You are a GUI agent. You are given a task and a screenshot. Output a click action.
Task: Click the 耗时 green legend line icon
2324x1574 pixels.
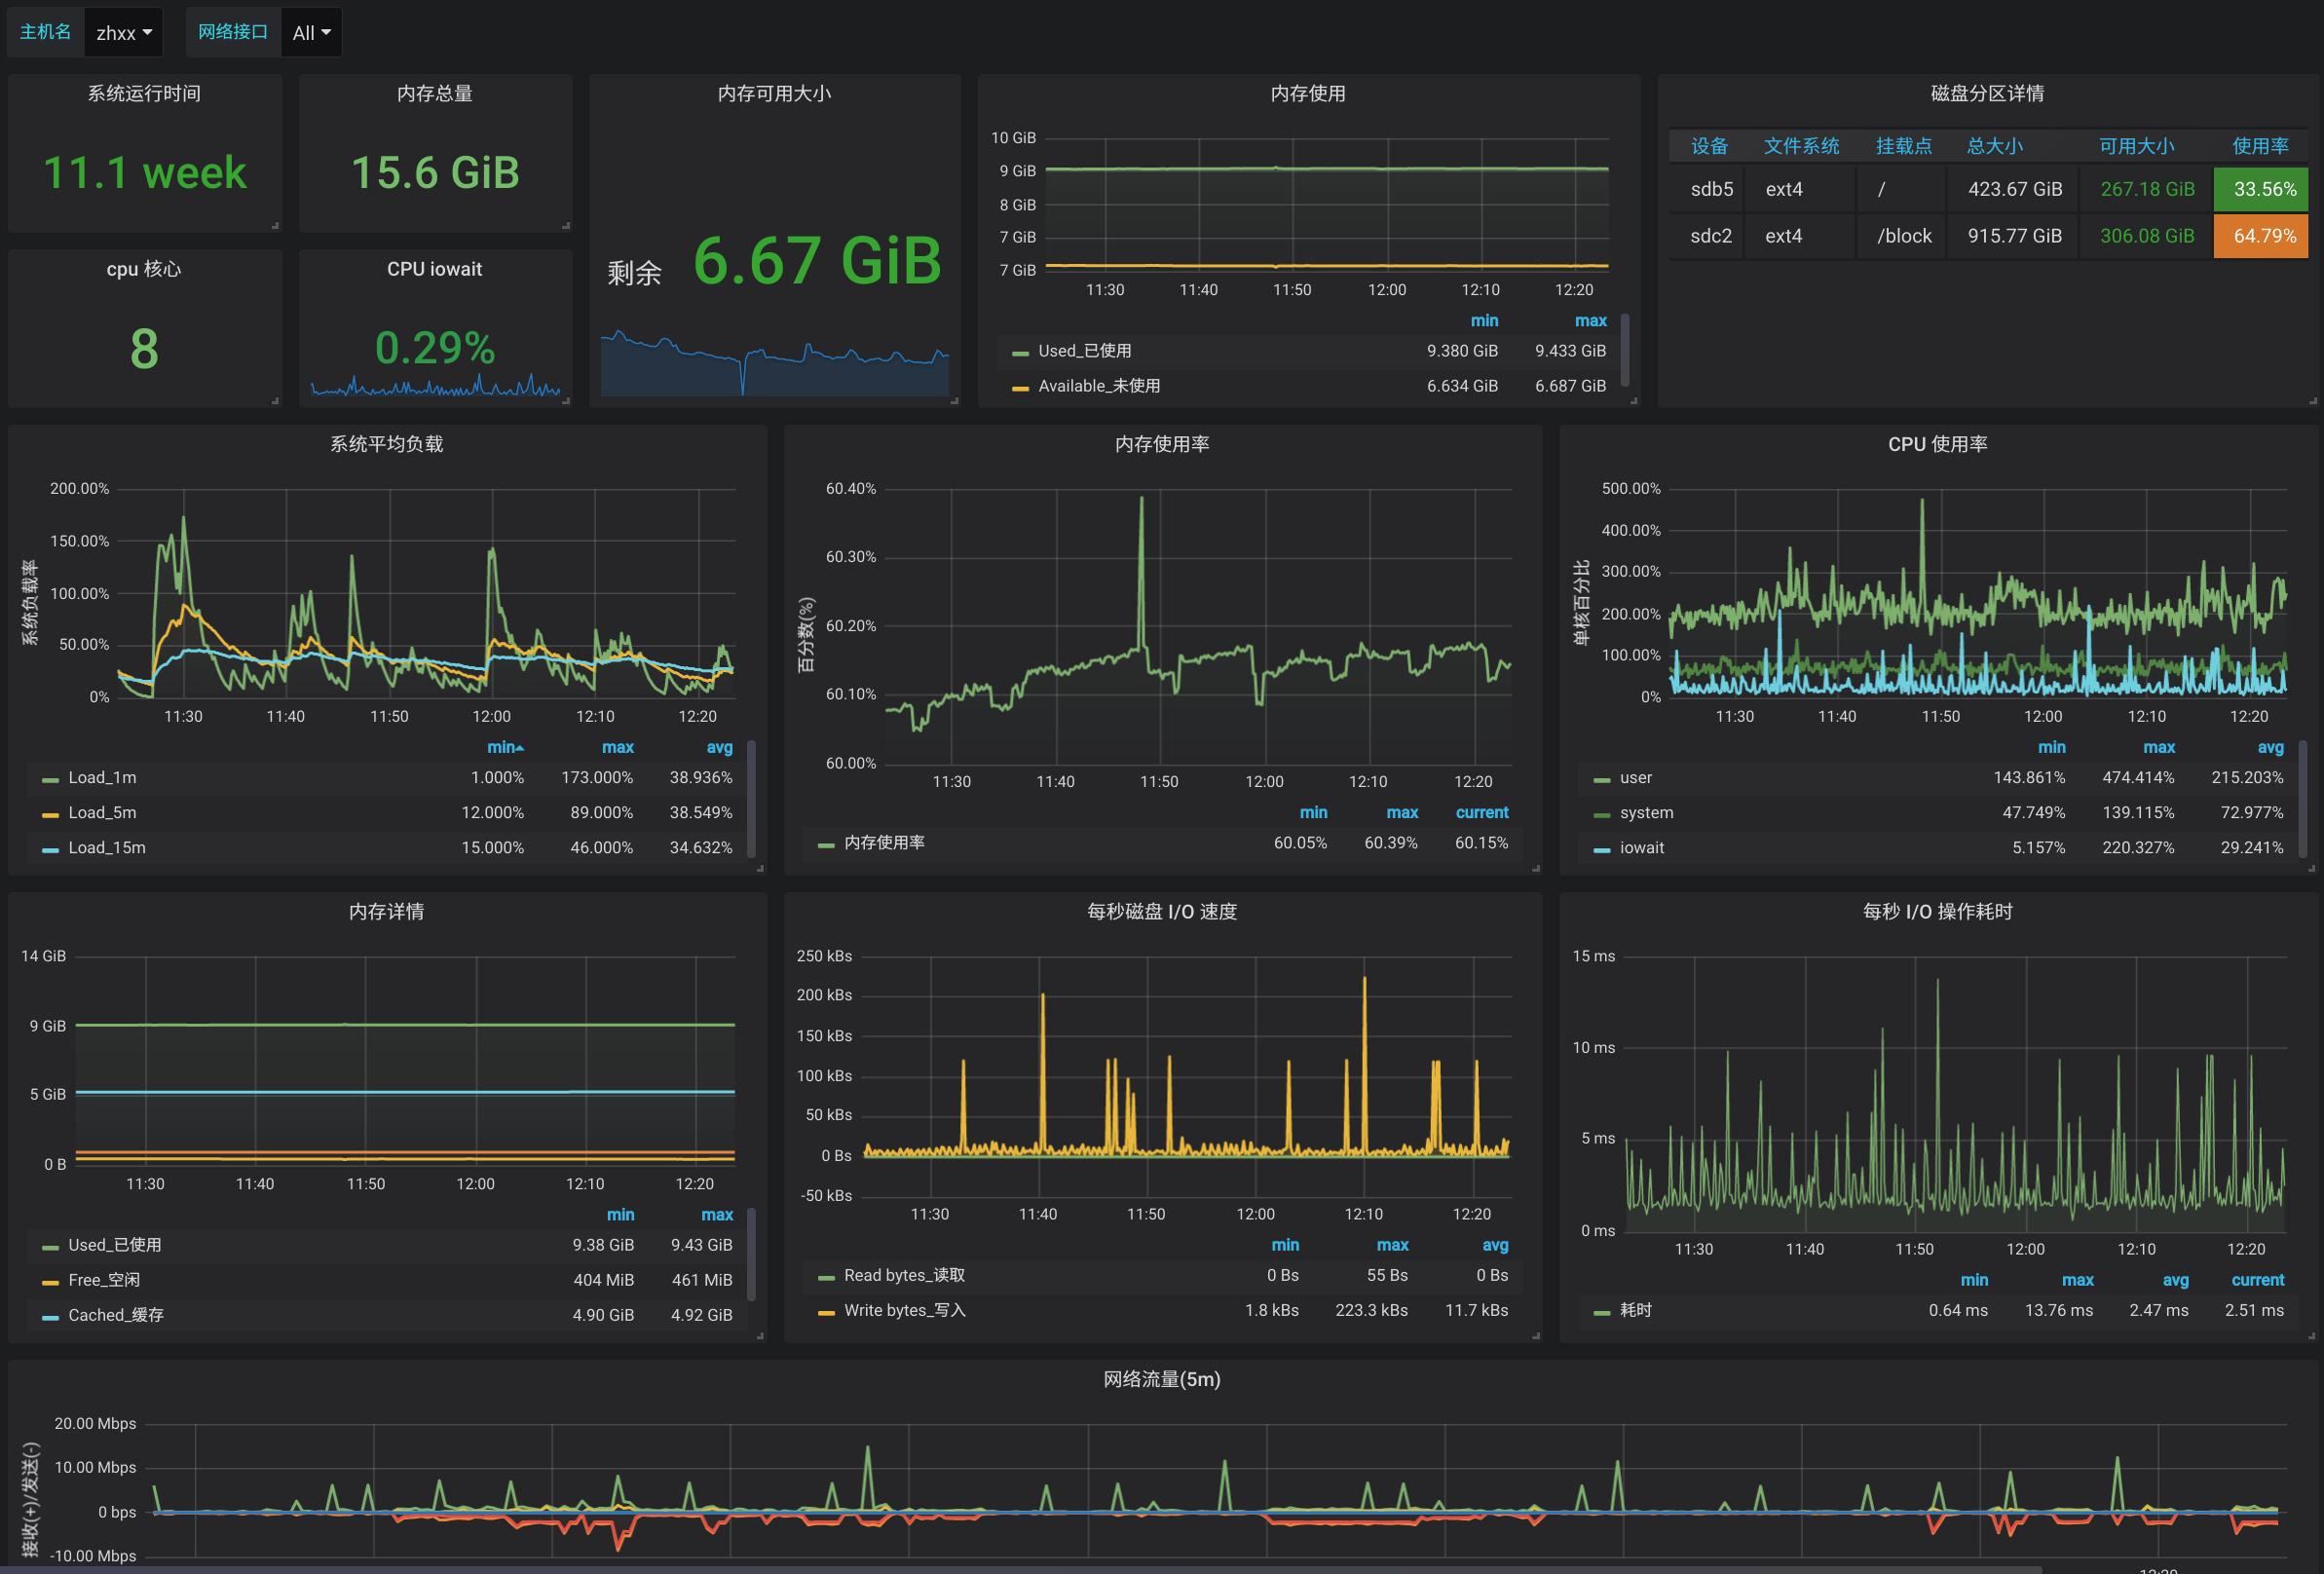(x=1602, y=1312)
